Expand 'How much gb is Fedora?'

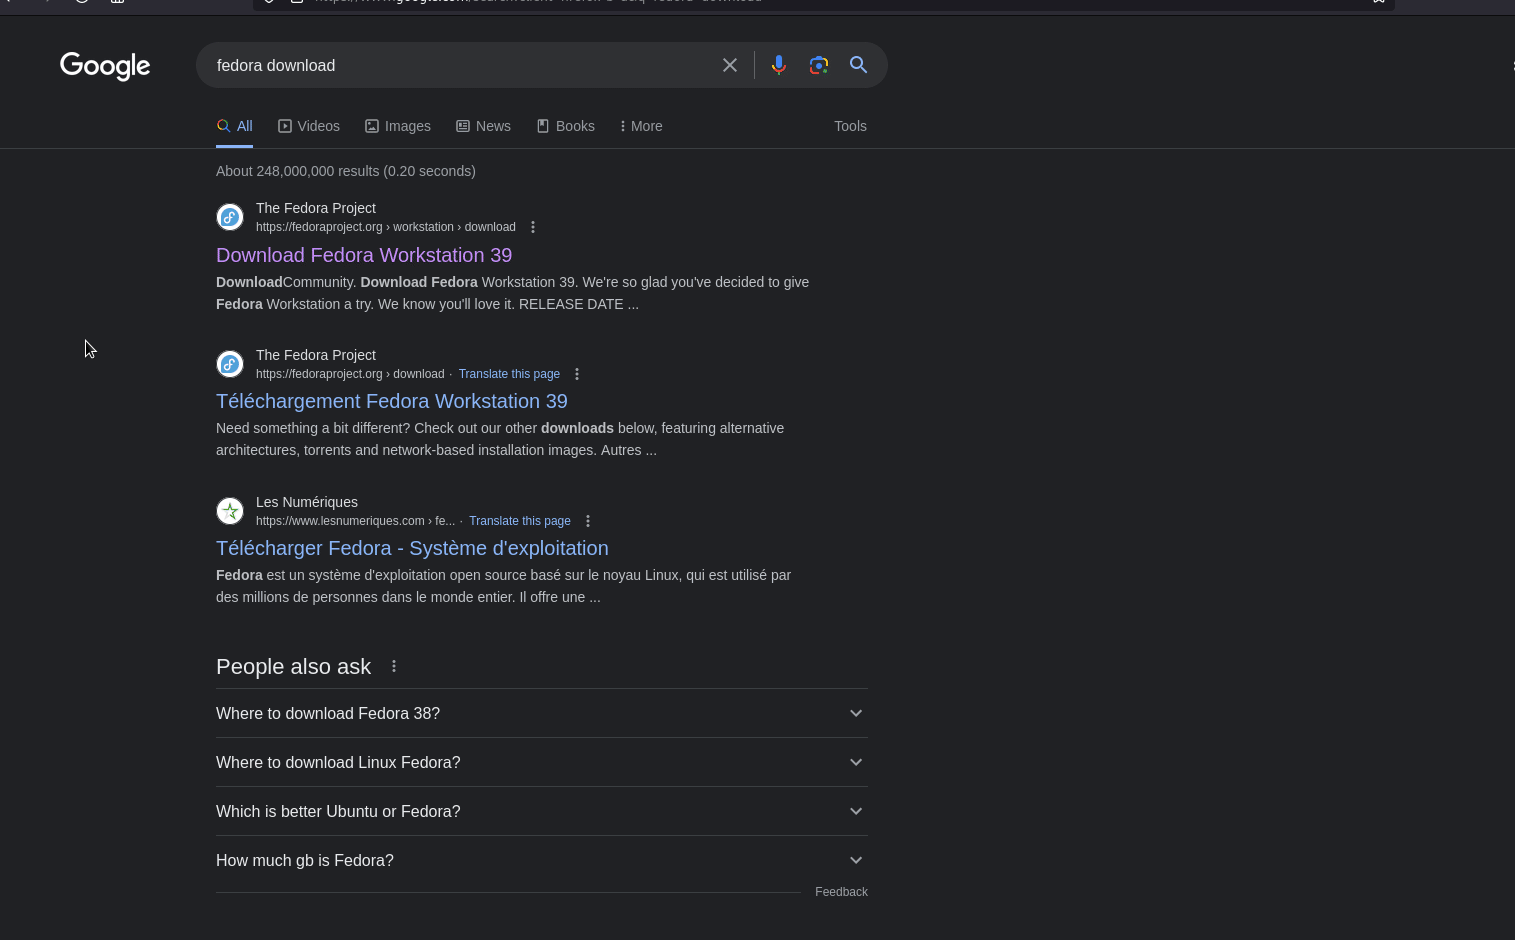pos(541,860)
